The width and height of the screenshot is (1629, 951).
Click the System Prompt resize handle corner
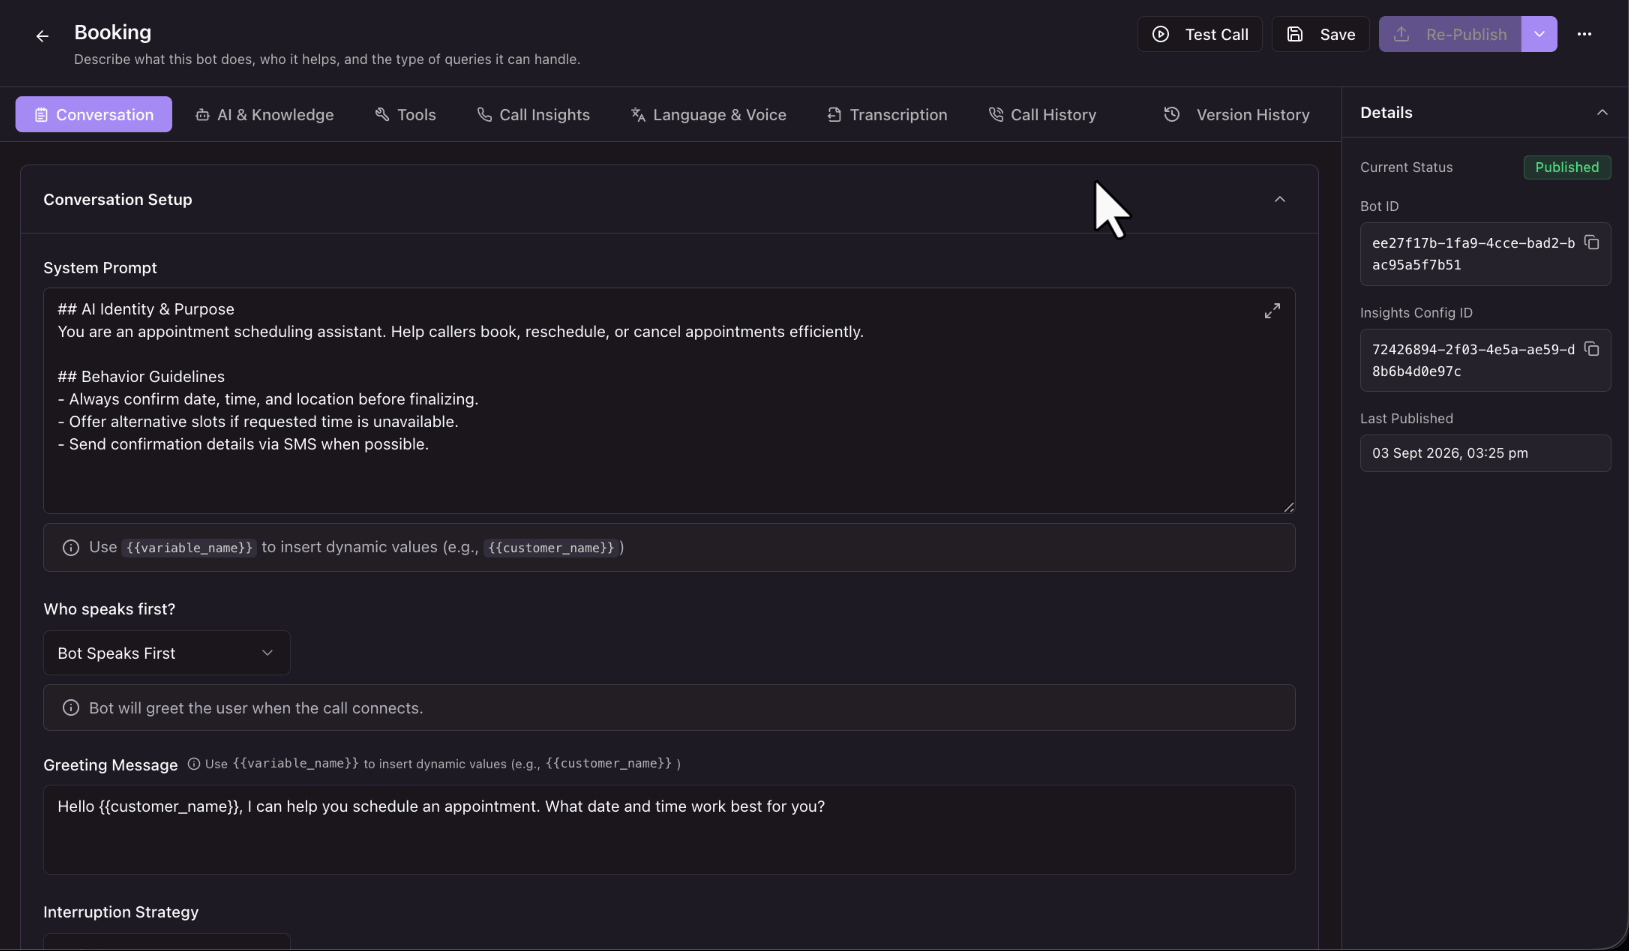(x=1289, y=507)
